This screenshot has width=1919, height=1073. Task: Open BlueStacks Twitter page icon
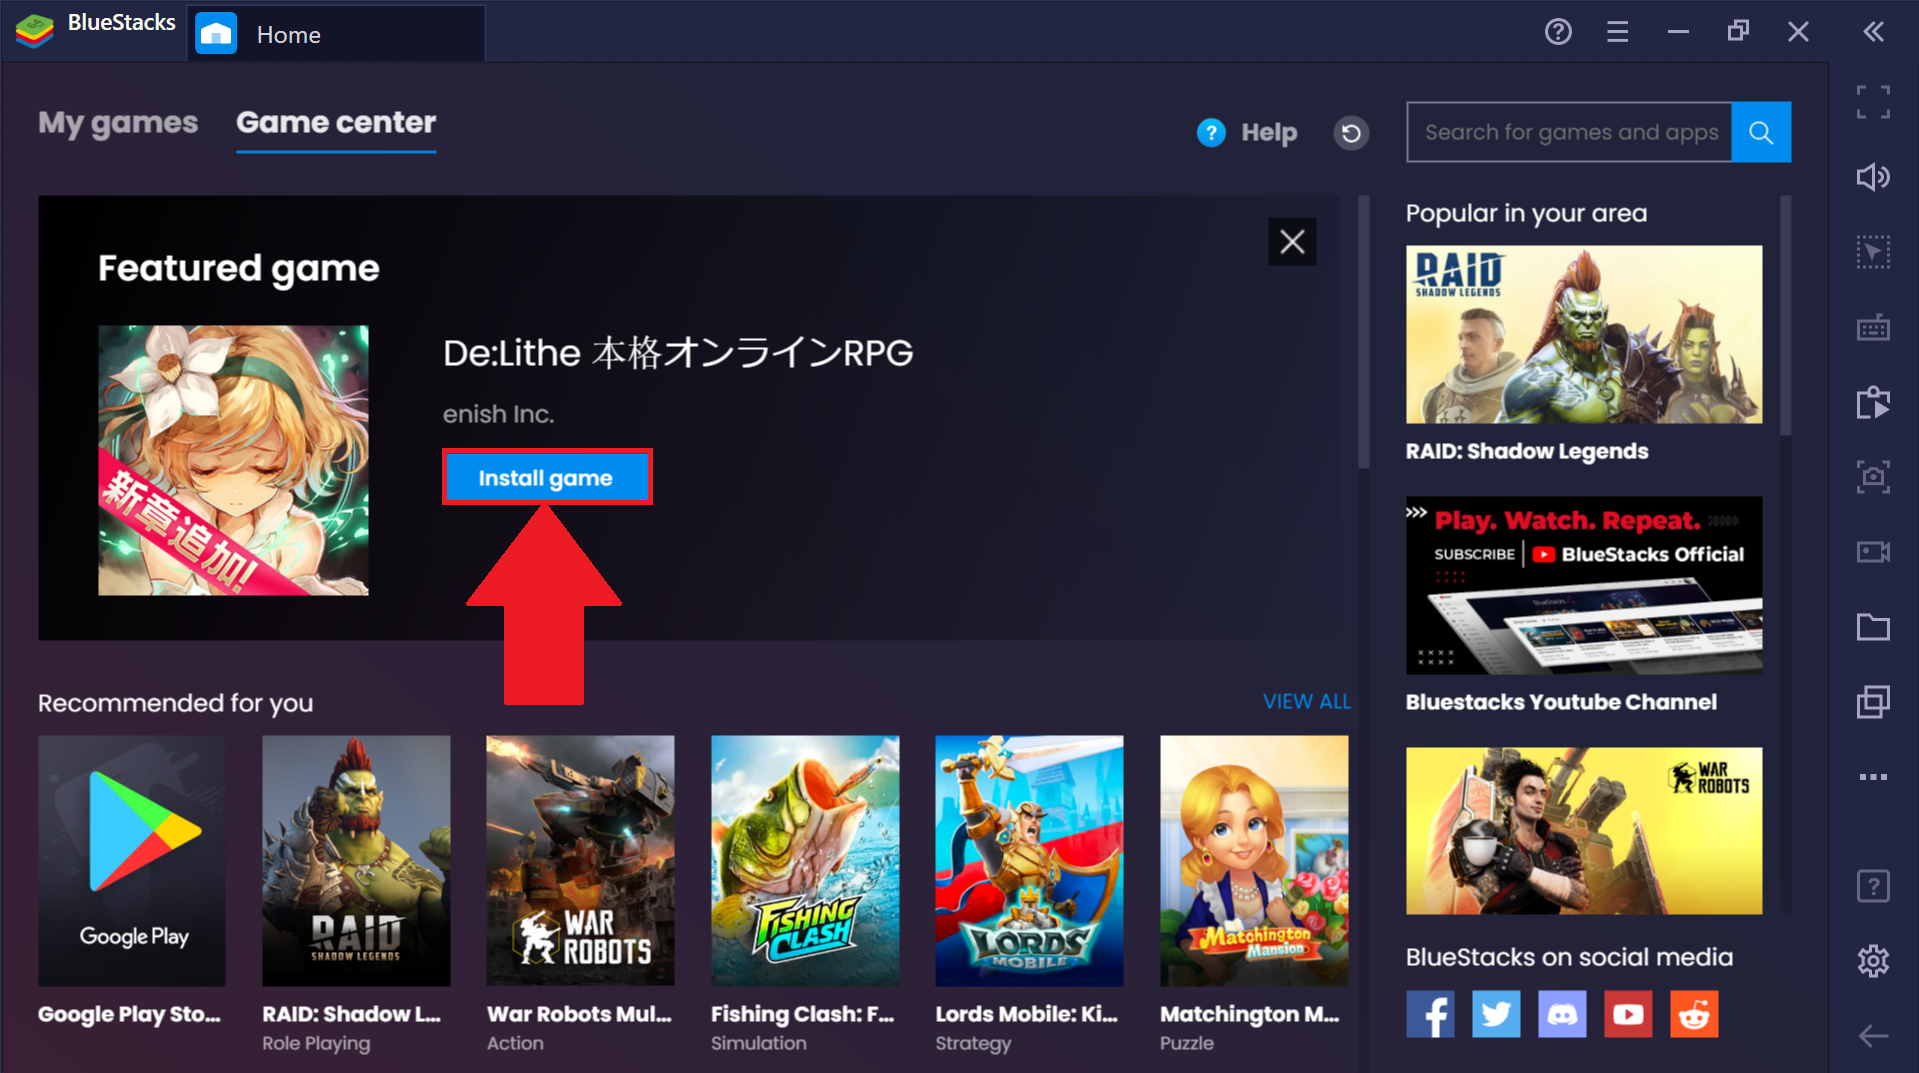(x=1496, y=1014)
